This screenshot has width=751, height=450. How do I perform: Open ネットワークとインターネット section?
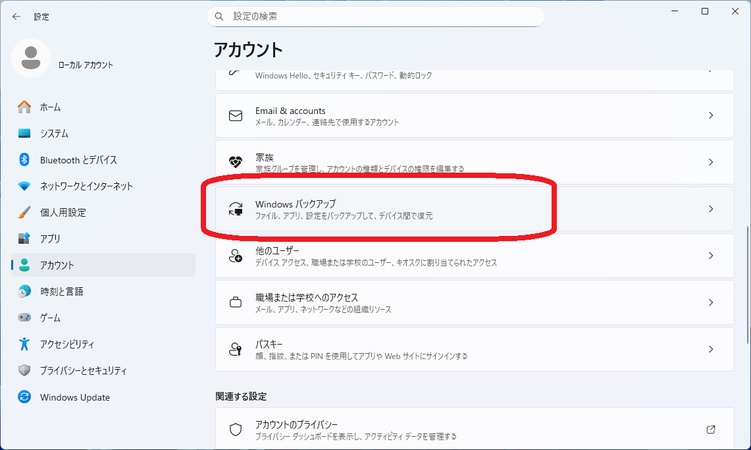point(103,186)
